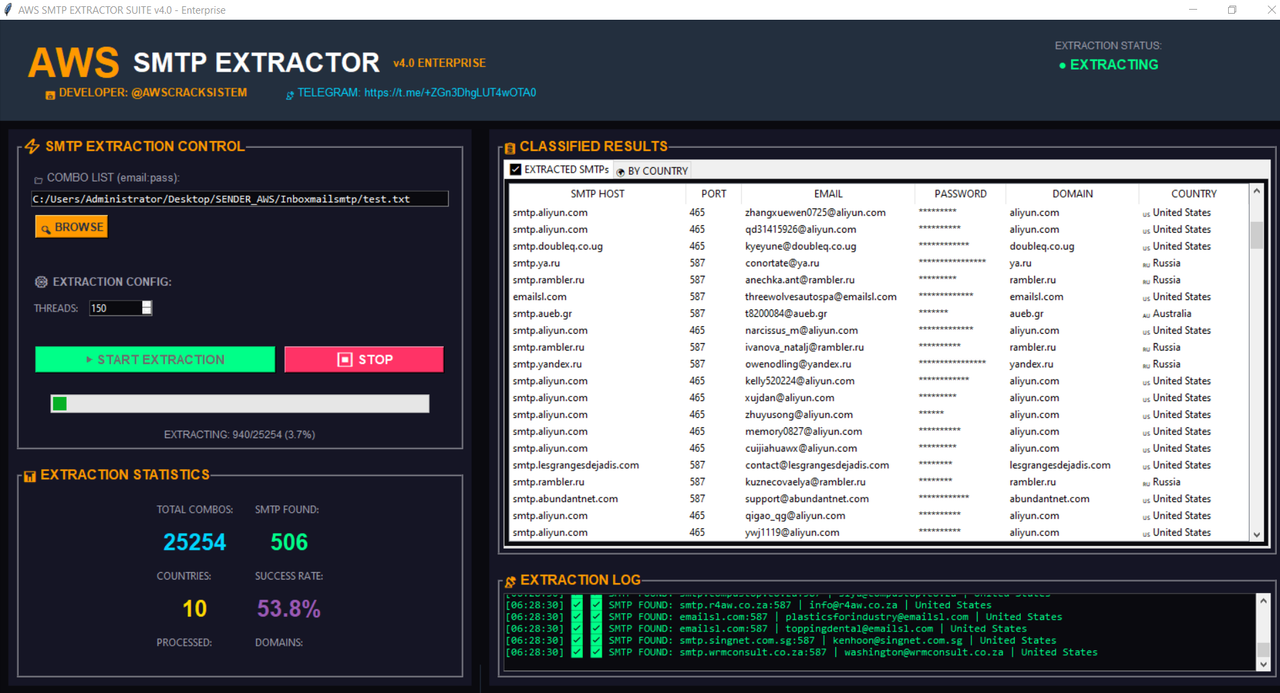The image size is (1280, 693).
Task: Click the extraction progress bar
Action: coord(240,404)
